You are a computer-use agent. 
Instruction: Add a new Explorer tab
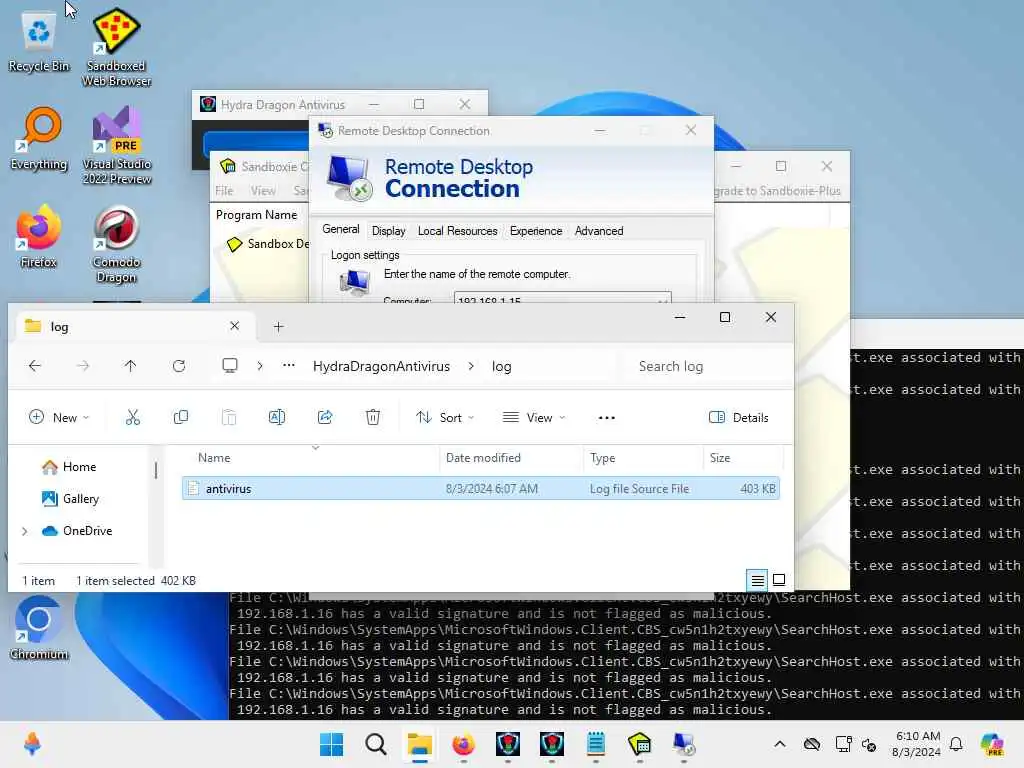pyautogui.click(x=278, y=327)
